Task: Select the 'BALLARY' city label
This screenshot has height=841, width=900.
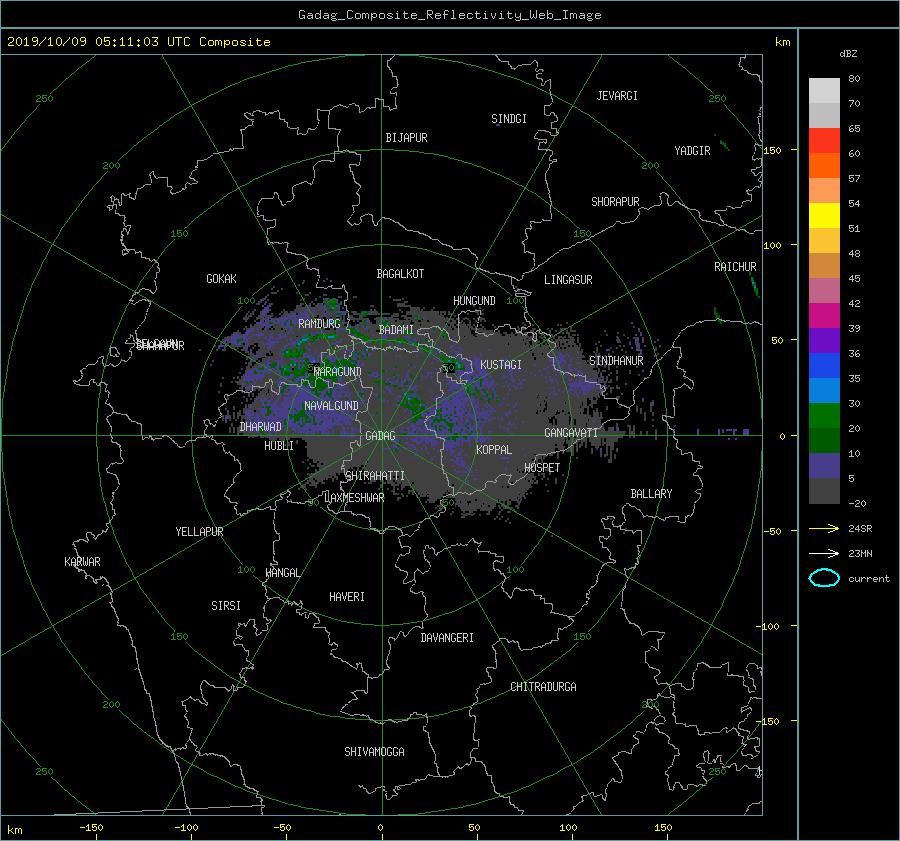Action: [651, 494]
